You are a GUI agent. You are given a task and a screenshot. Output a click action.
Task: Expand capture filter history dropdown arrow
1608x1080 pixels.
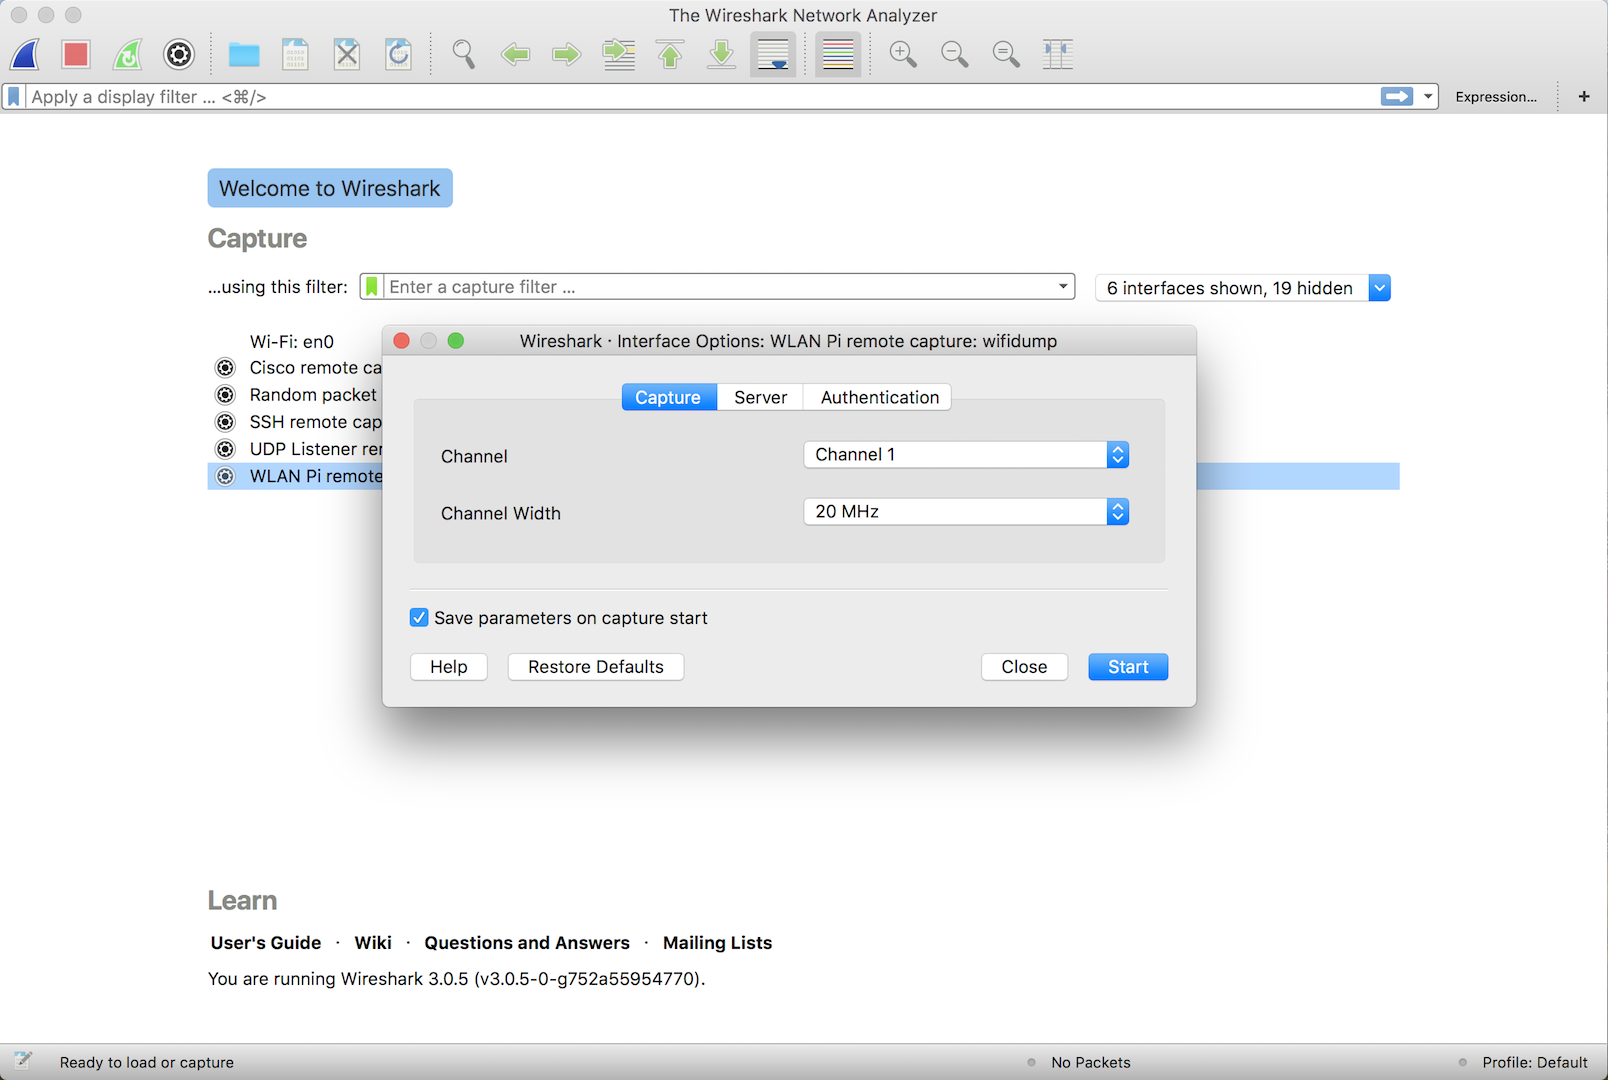(x=1063, y=287)
